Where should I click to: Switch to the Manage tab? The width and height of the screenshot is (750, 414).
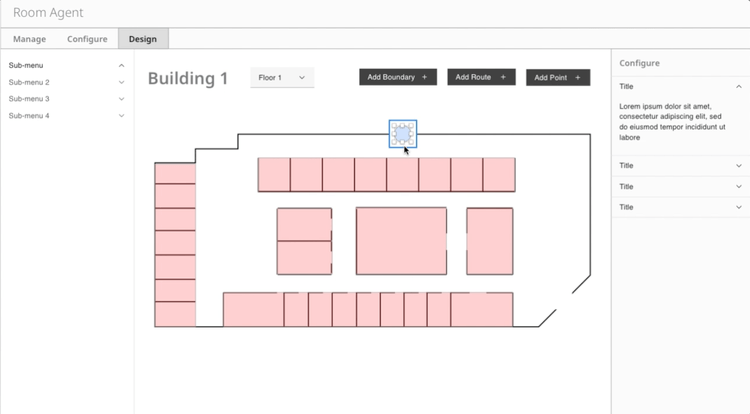[x=29, y=39]
